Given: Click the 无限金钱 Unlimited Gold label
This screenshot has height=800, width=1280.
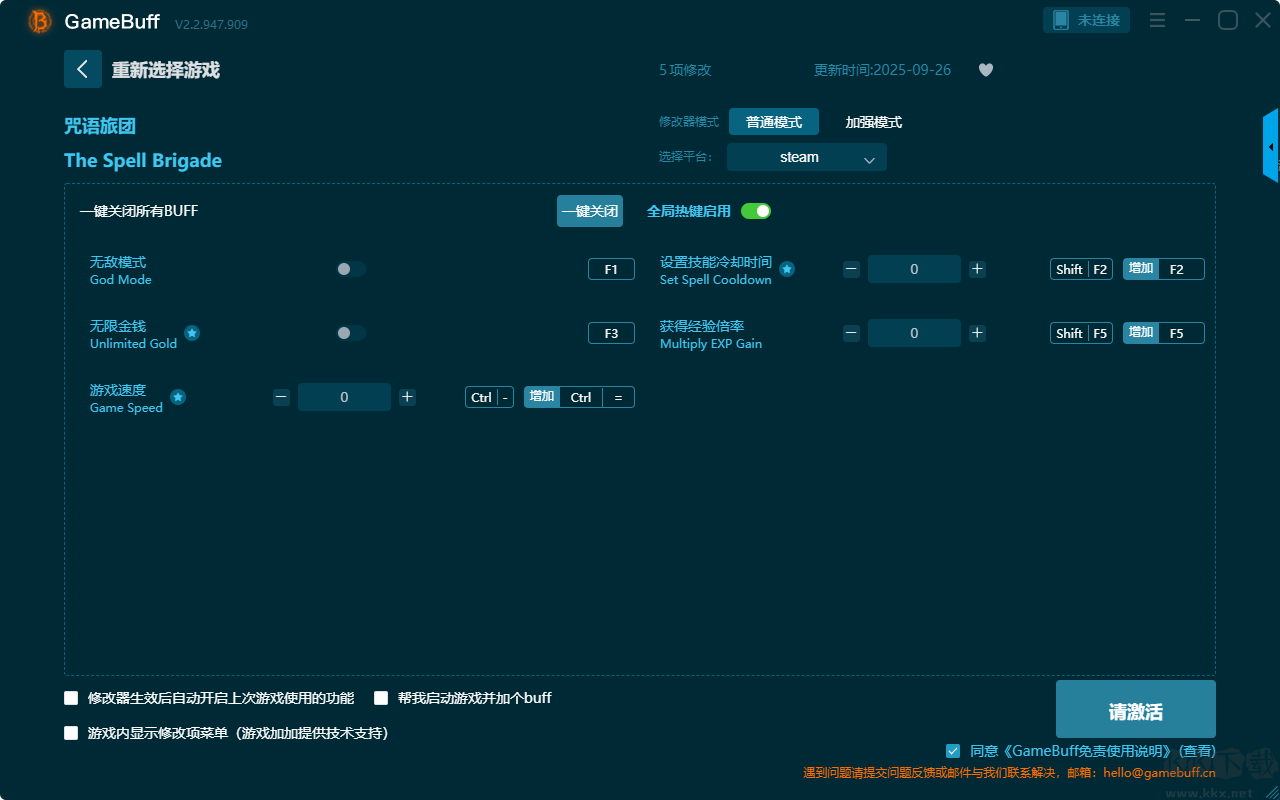Looking at the screenshot, I should click(118, 326).
